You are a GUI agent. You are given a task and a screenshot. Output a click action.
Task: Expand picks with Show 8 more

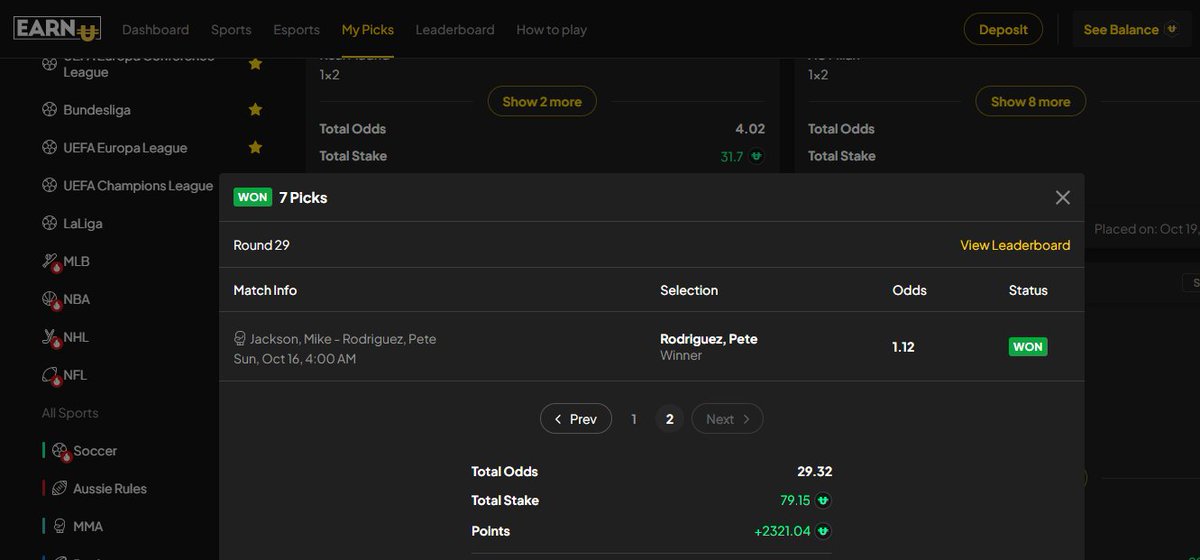point(1030,101)
